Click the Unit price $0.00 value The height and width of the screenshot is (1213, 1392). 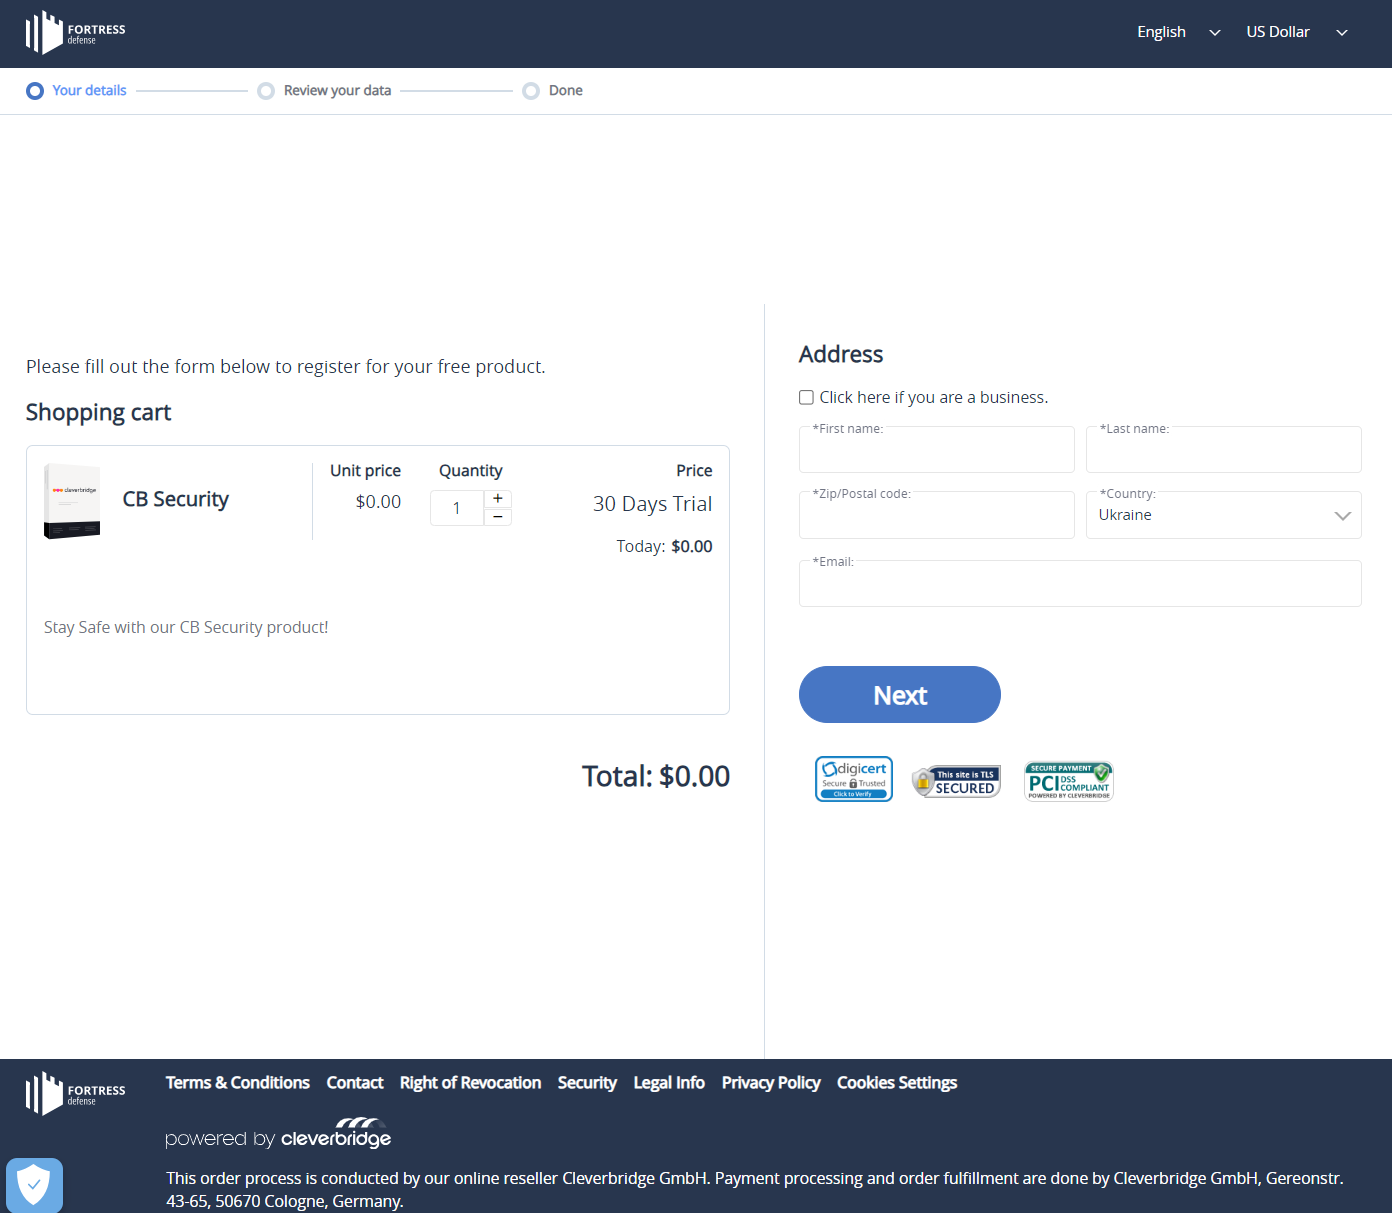[378, 502]
